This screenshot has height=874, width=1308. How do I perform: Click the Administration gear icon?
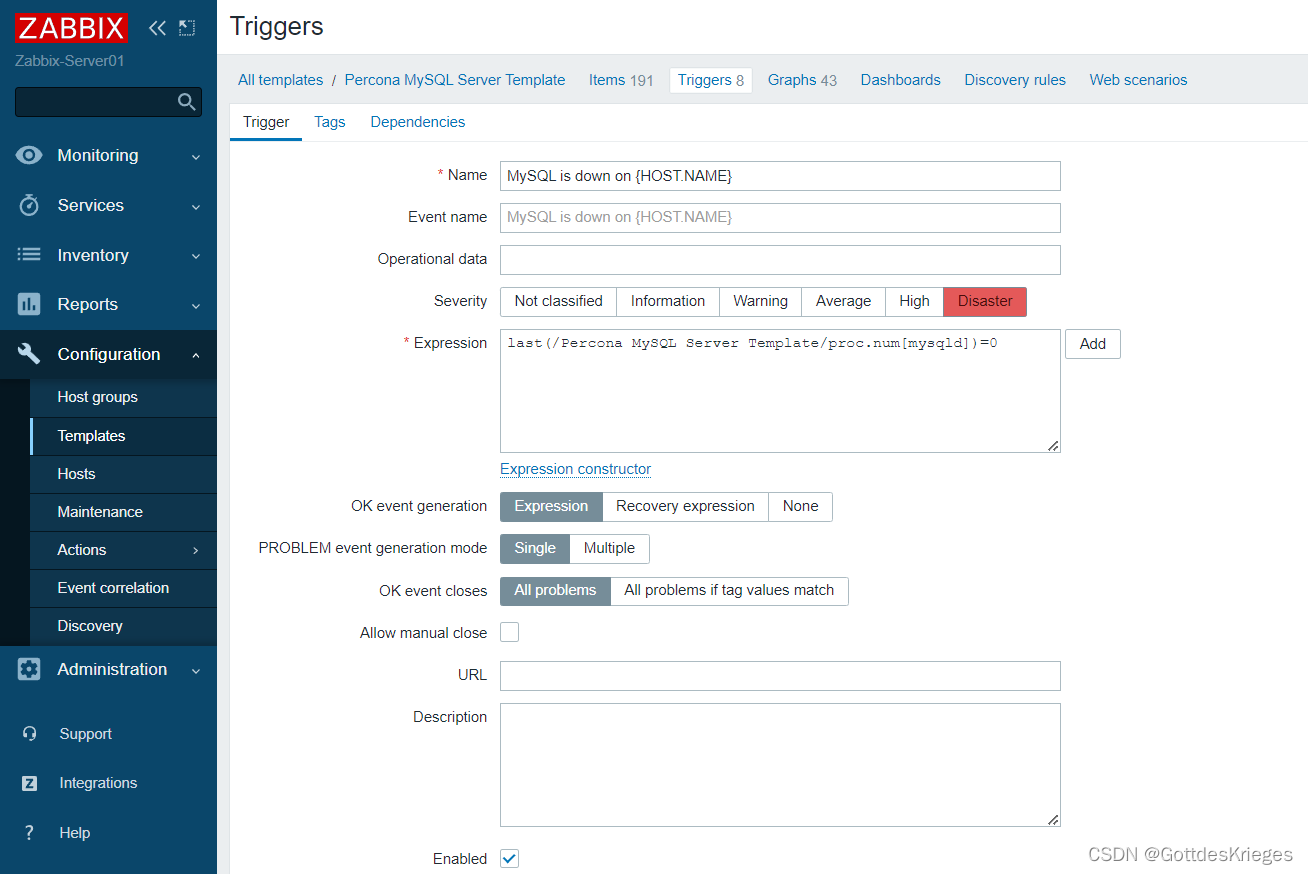pos(29,669)
